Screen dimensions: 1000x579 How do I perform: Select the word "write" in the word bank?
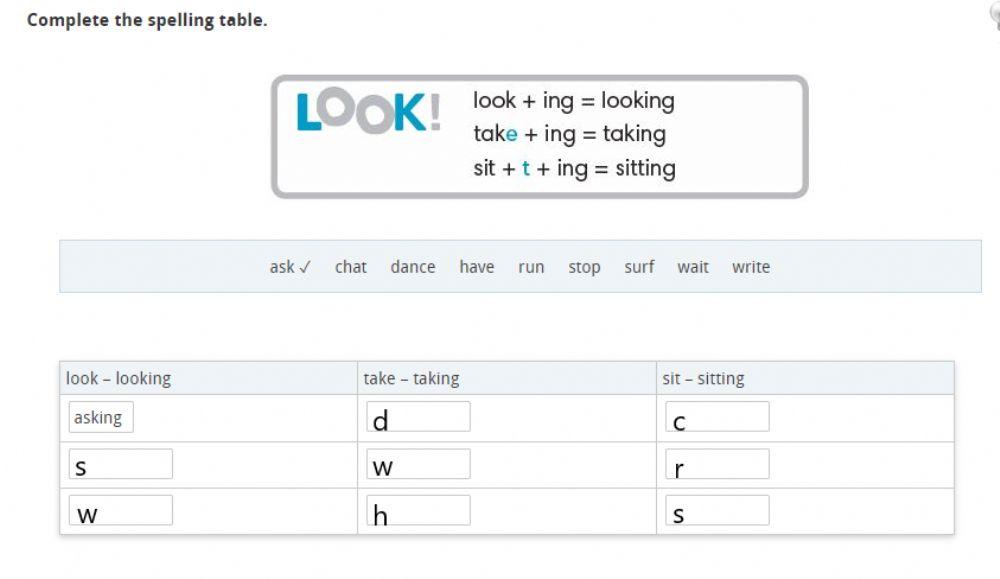pos(750,267)
